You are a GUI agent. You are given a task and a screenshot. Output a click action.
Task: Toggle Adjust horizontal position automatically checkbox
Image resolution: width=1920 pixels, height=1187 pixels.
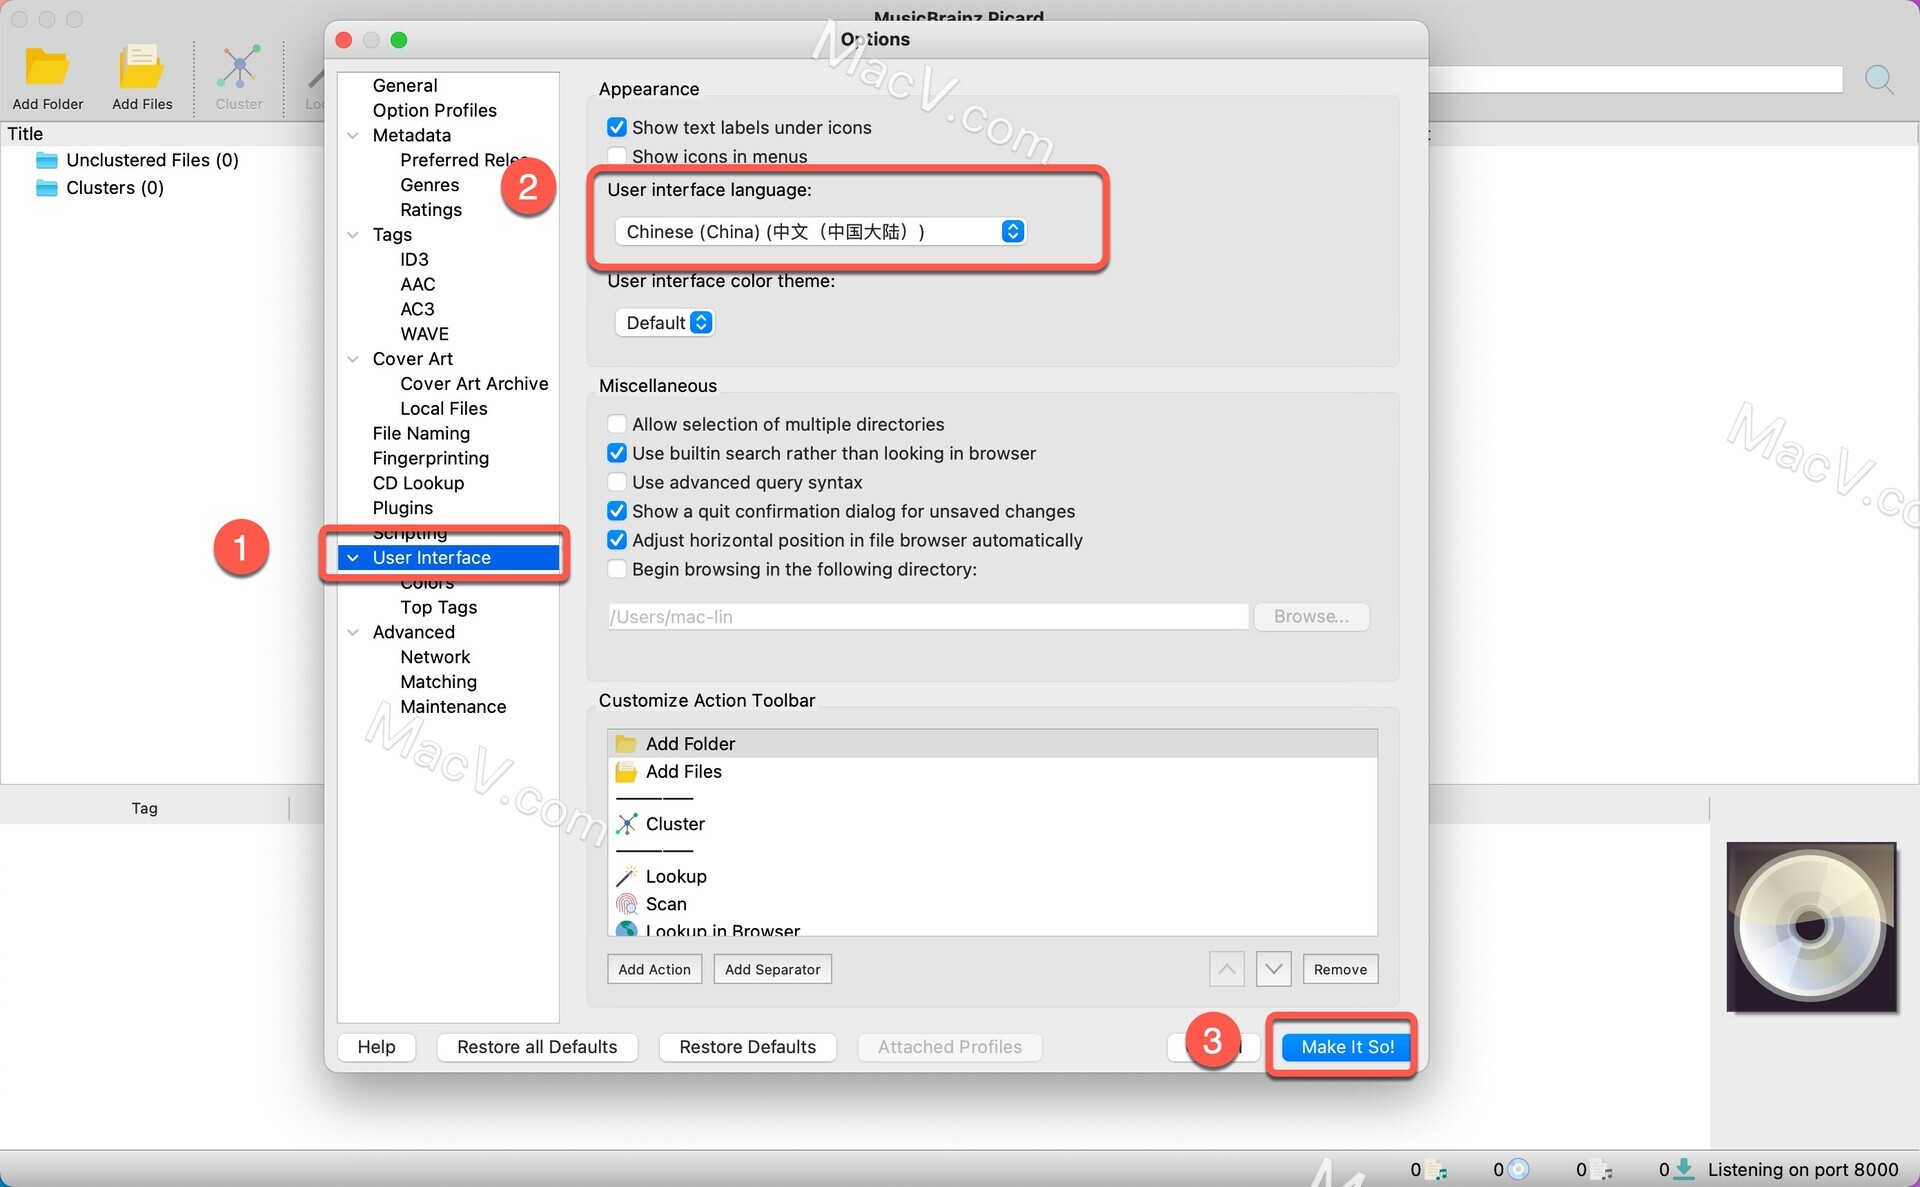tap(617, 541)
